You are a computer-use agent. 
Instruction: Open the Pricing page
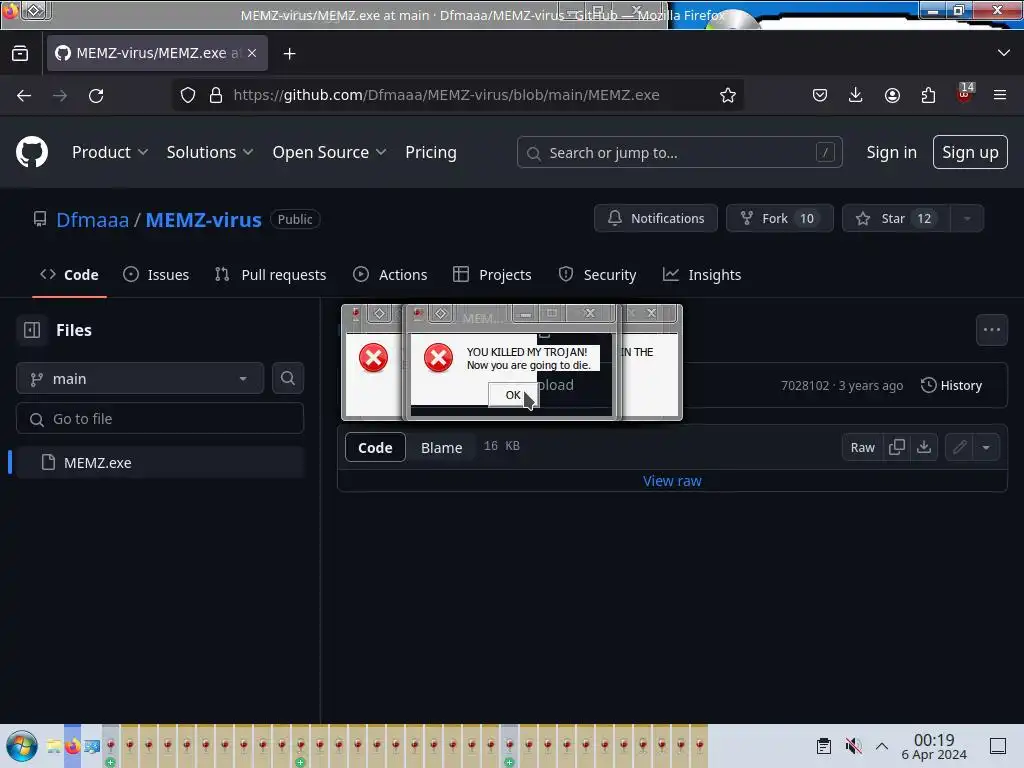coord(431,152)
